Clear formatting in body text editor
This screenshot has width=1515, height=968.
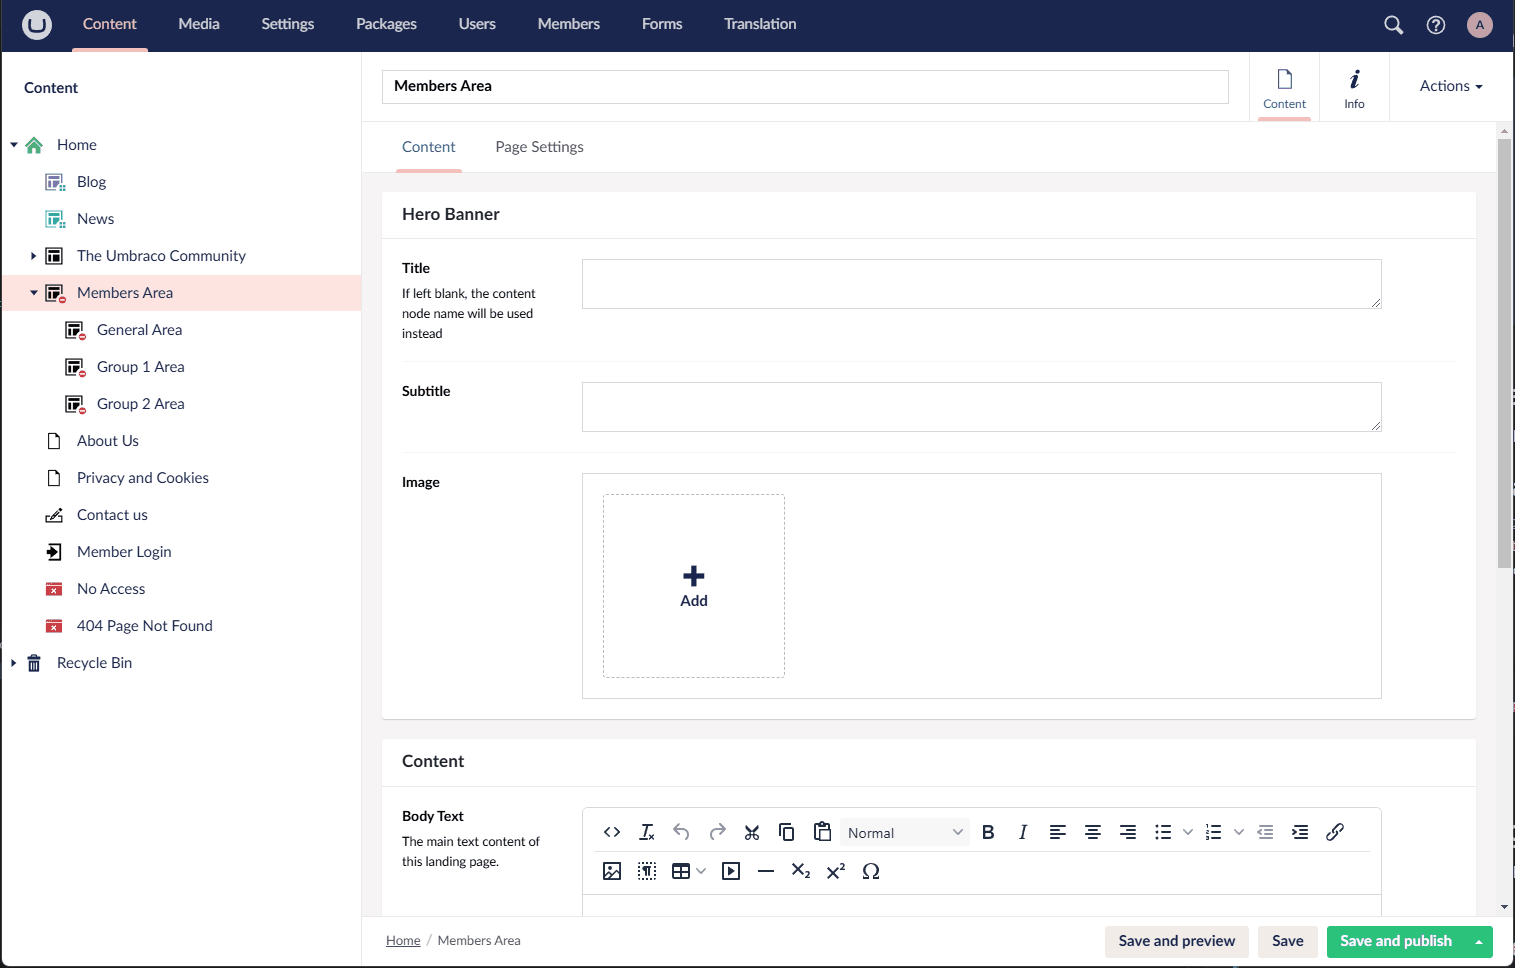click(647, 832)
